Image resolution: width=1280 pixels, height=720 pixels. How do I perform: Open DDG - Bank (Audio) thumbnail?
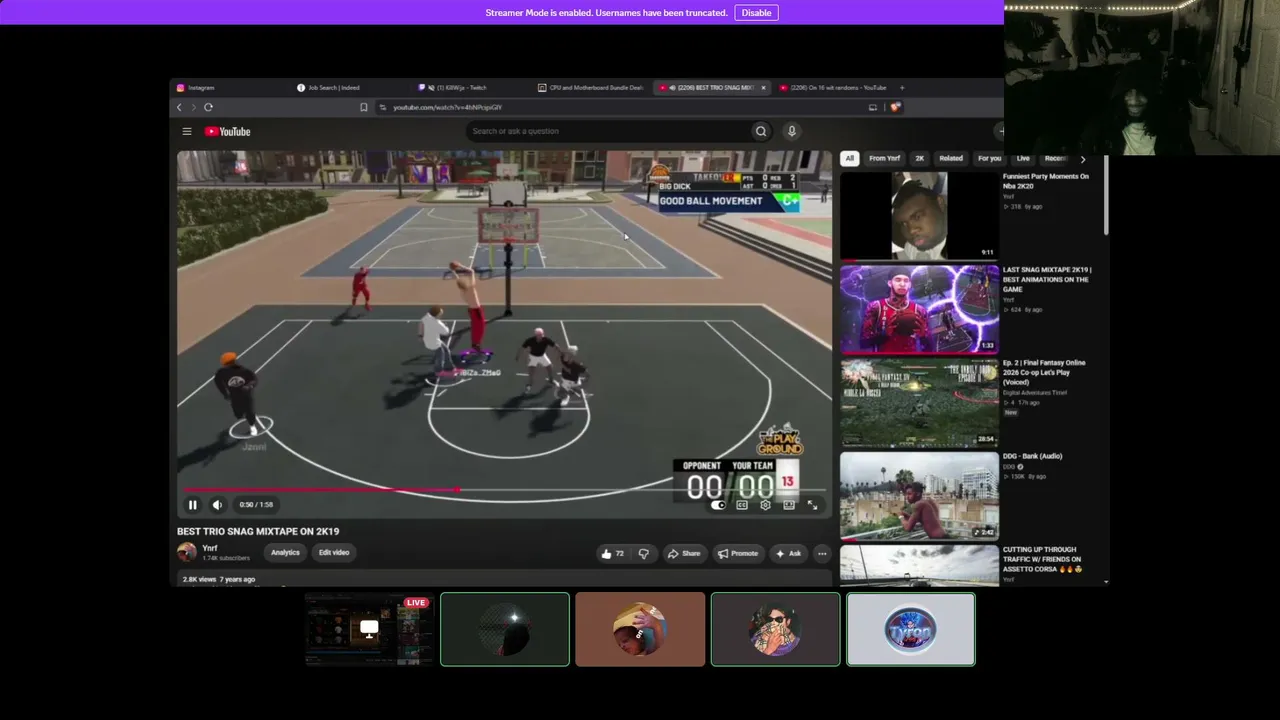pos(920,496)
